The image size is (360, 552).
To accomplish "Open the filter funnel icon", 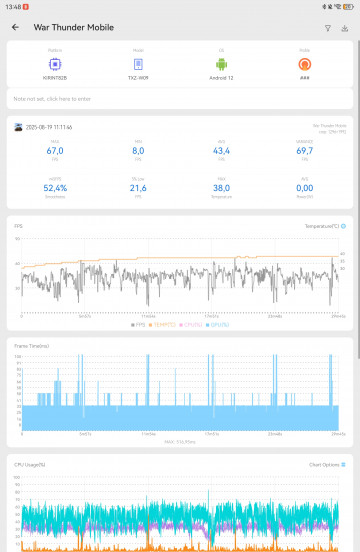I will click(328, 28).
